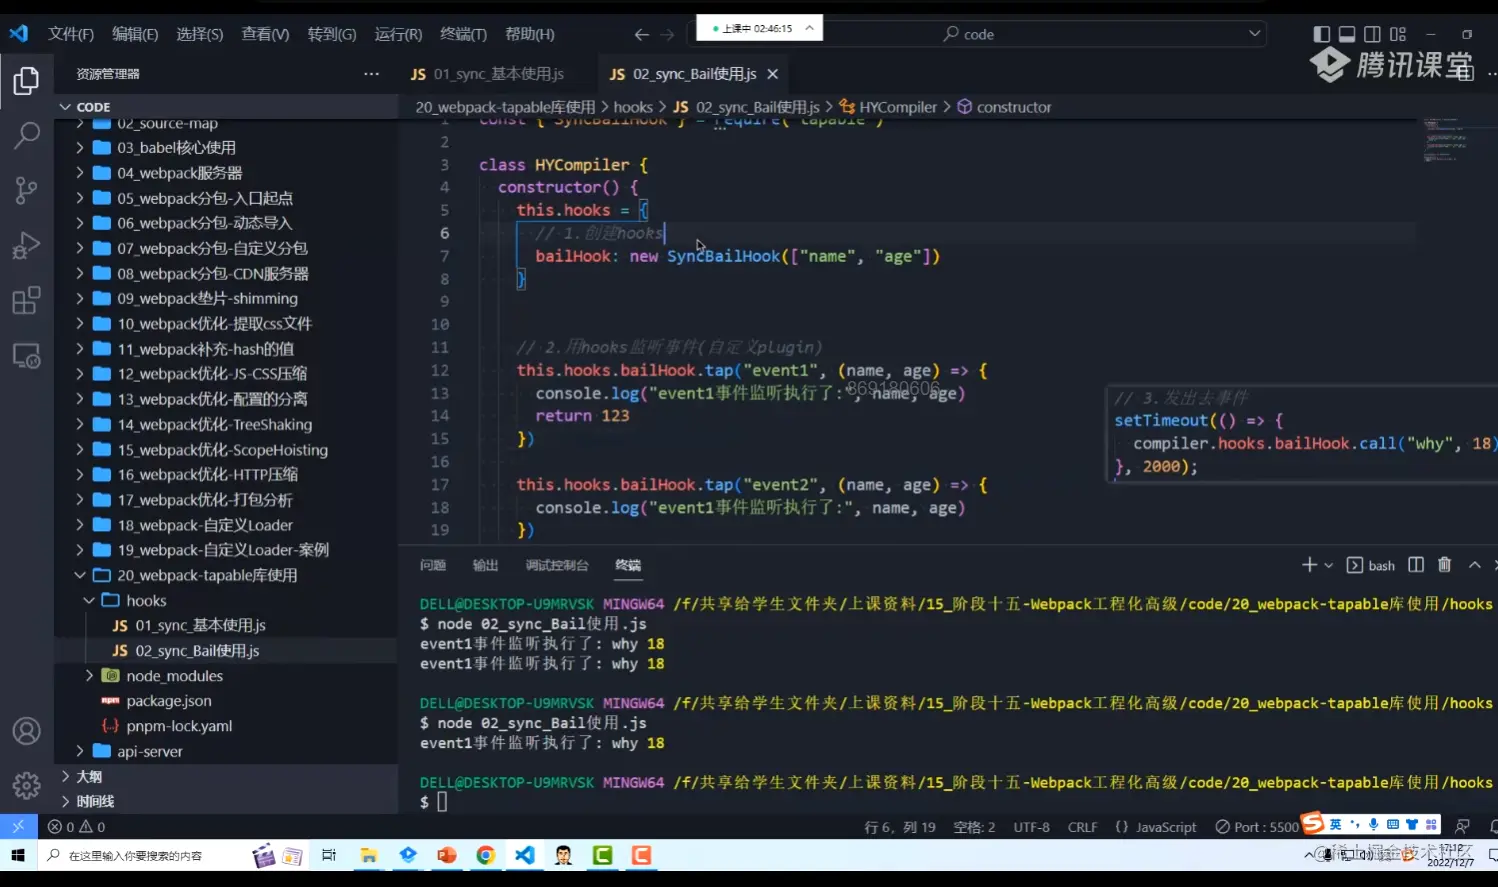The width and height of the screenshot is (1498, 887).
Task: Open the Extensions view
Action: click(27, 300)
